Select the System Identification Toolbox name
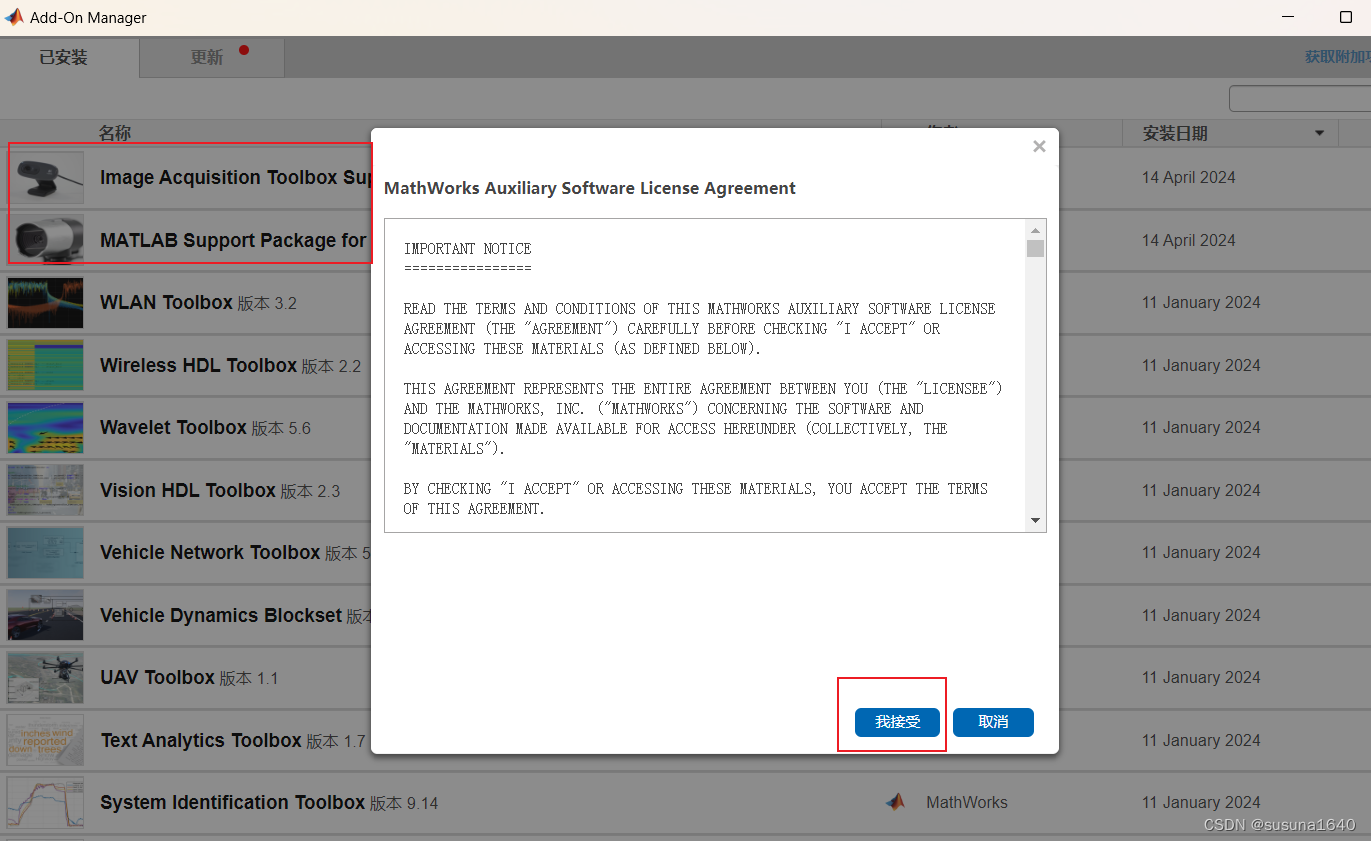 (232, 802)
